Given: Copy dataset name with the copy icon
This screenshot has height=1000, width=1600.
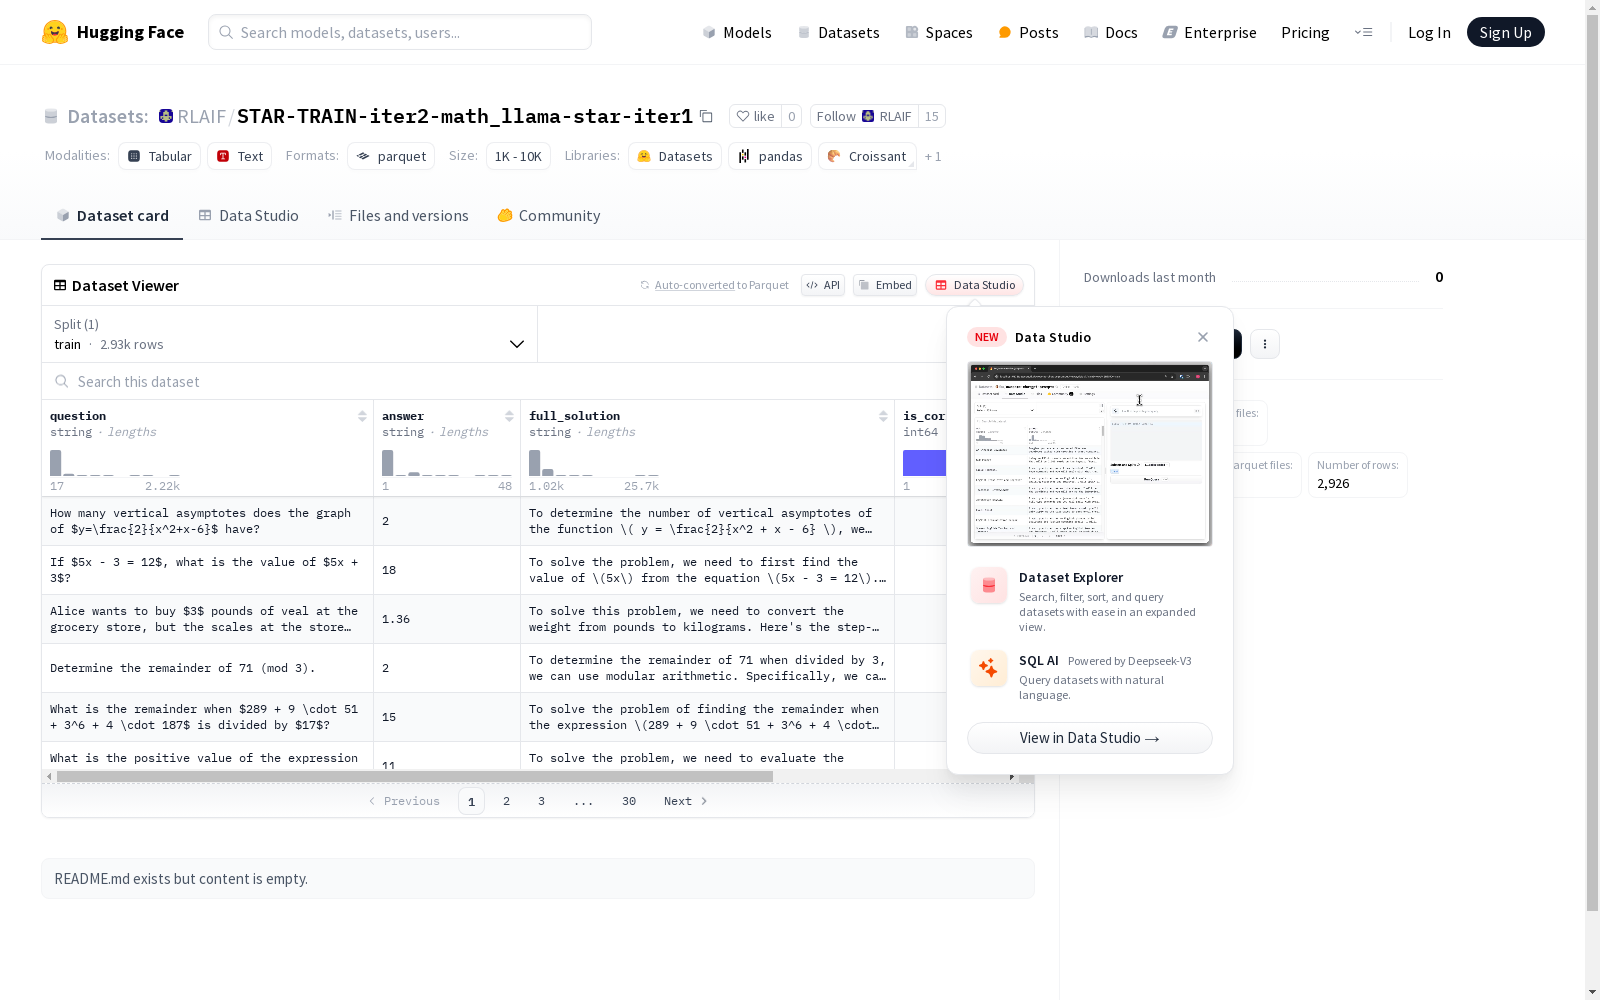Looking at the screenshot, I should tap(706, 116).
